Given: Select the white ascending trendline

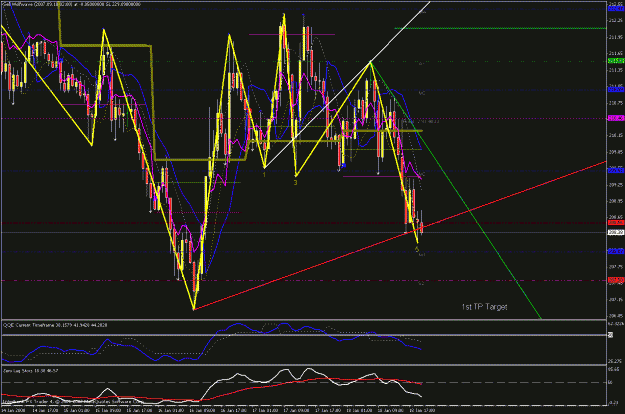Looking at the screenshot, I should pos(347,84).
